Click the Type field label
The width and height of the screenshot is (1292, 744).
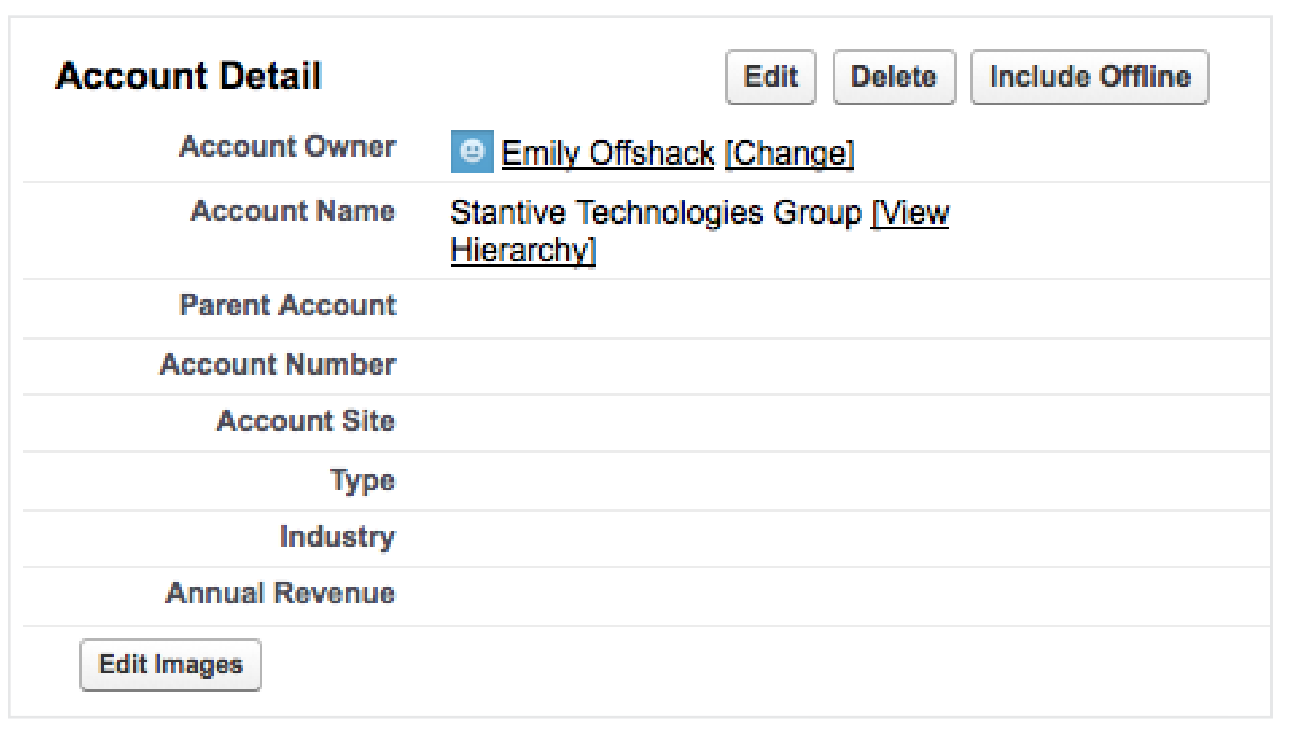tap(362, 481)
